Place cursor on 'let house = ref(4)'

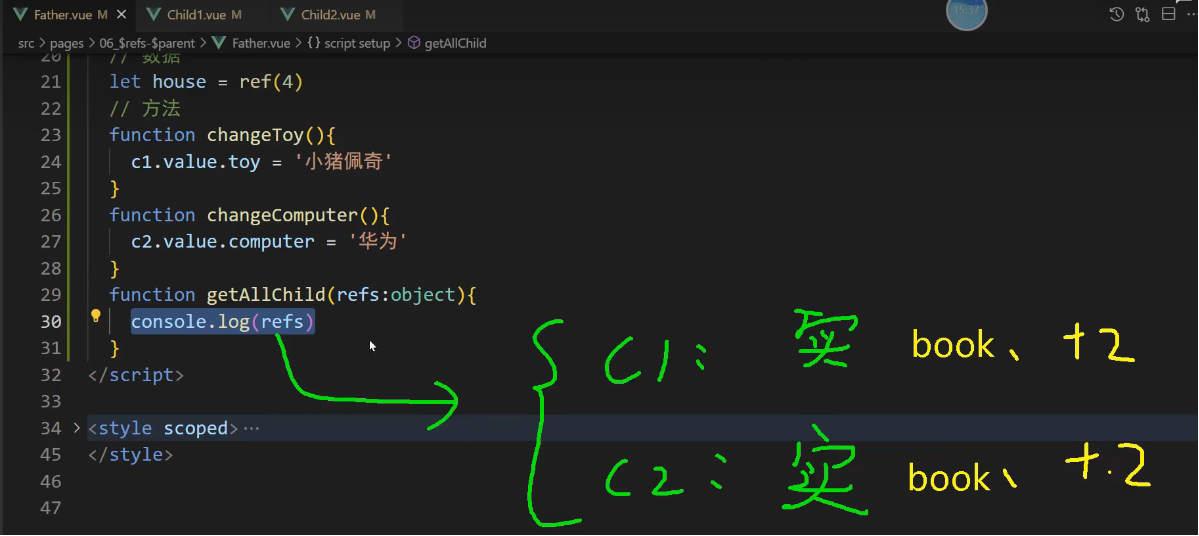coord(206,82)
